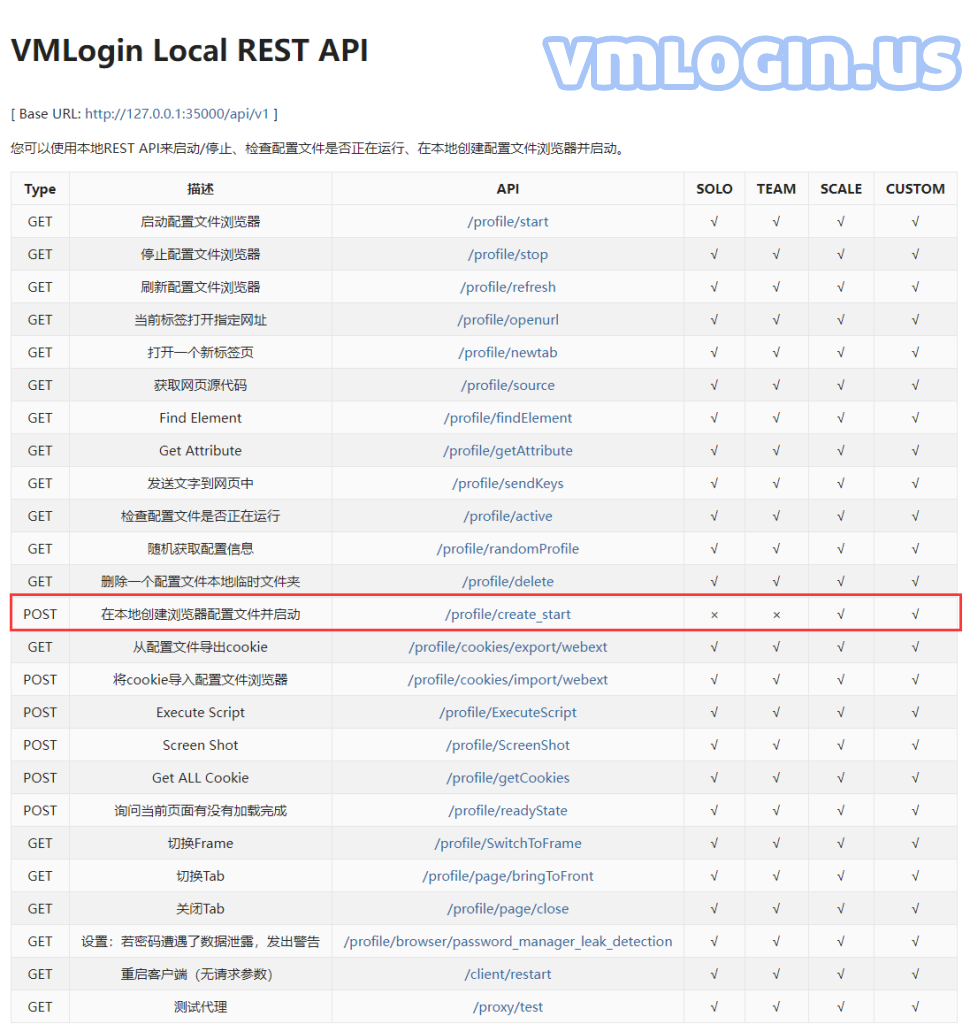
Task: Click the /profile/readyState API link
Action: (x=508, y=810)
